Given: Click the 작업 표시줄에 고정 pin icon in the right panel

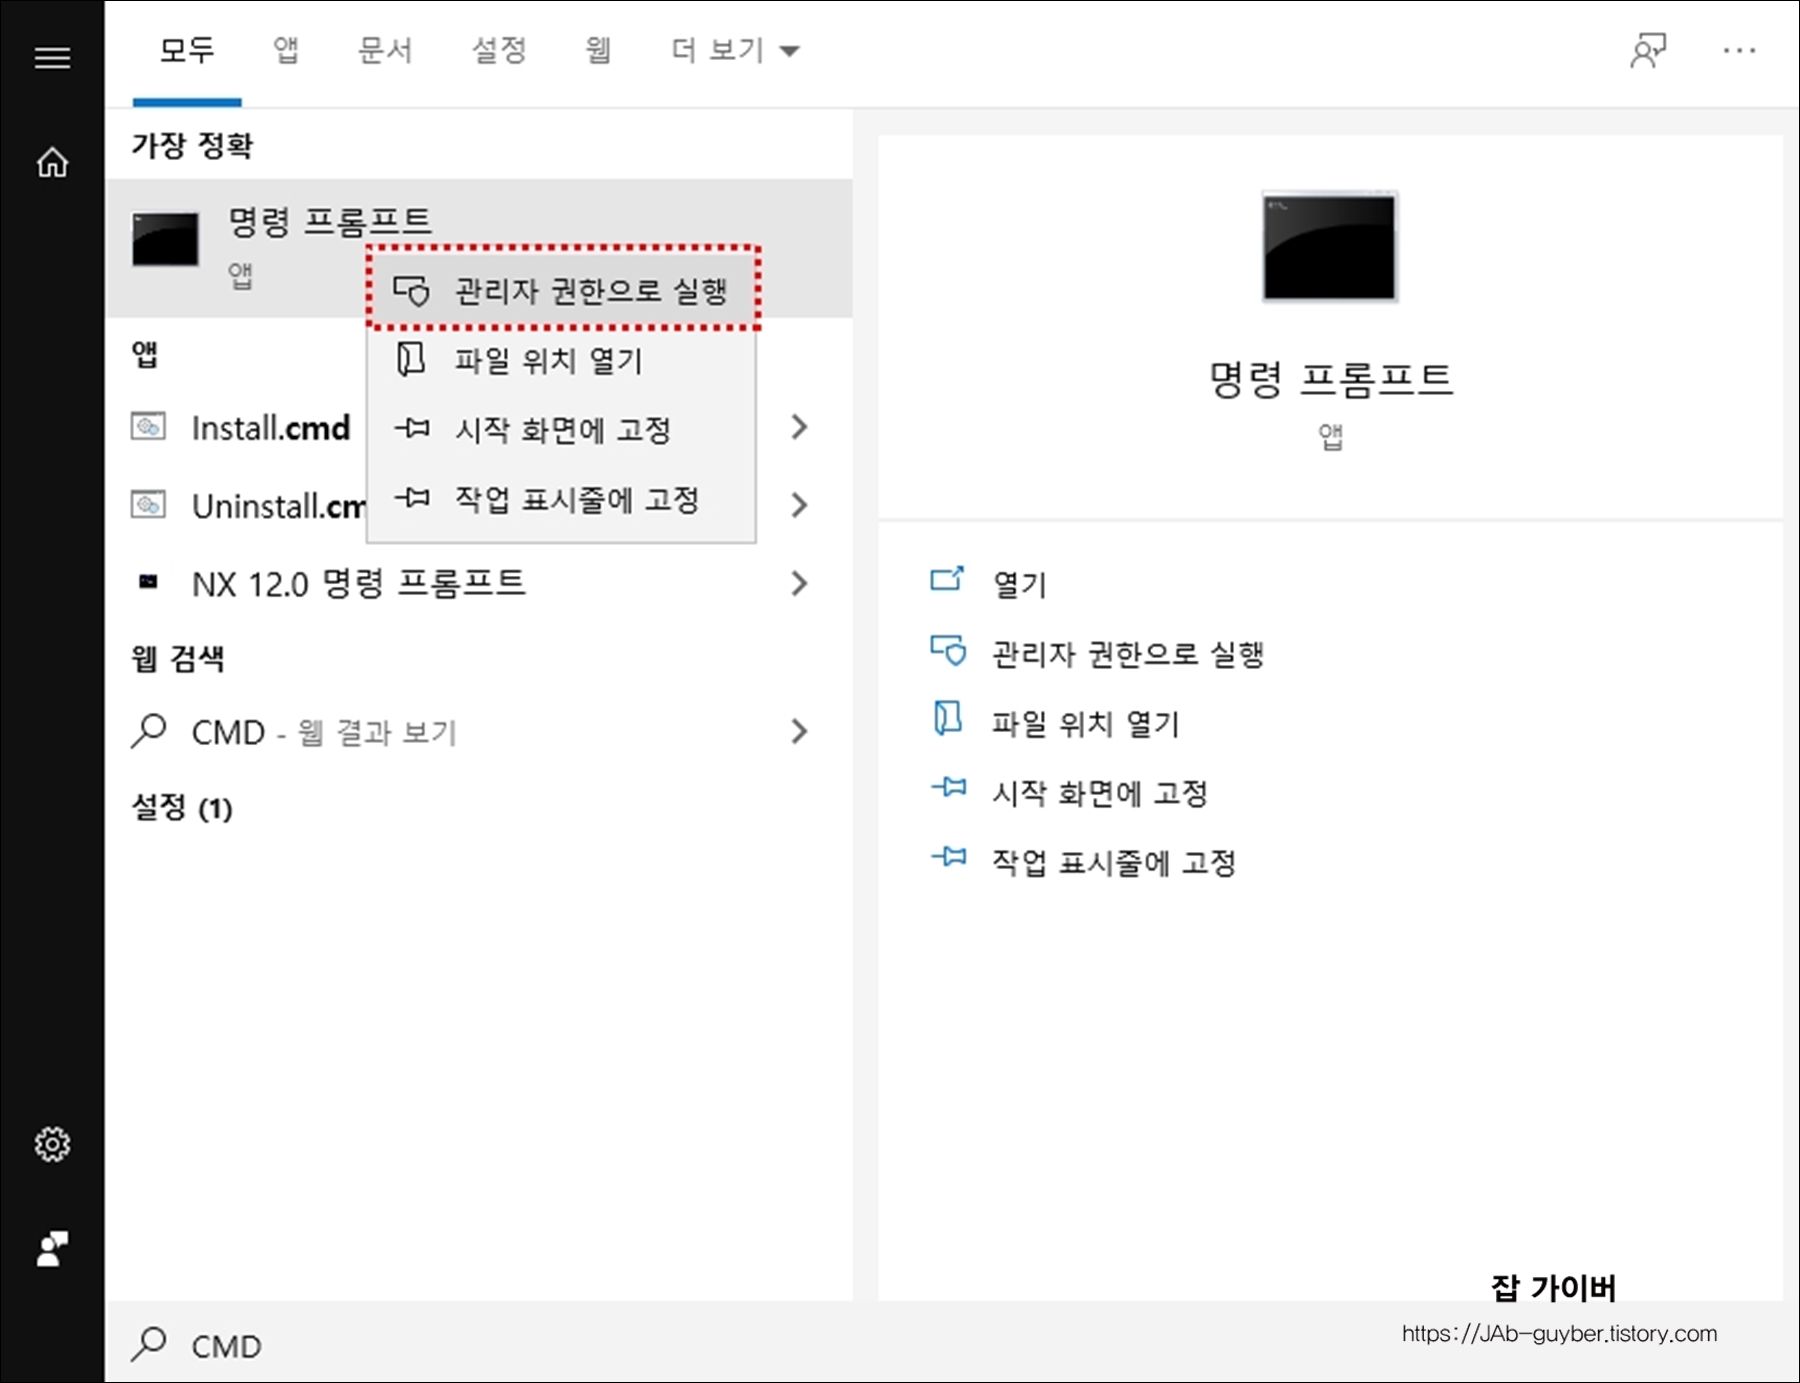Looking at the screenshot, I should (948, 857).
